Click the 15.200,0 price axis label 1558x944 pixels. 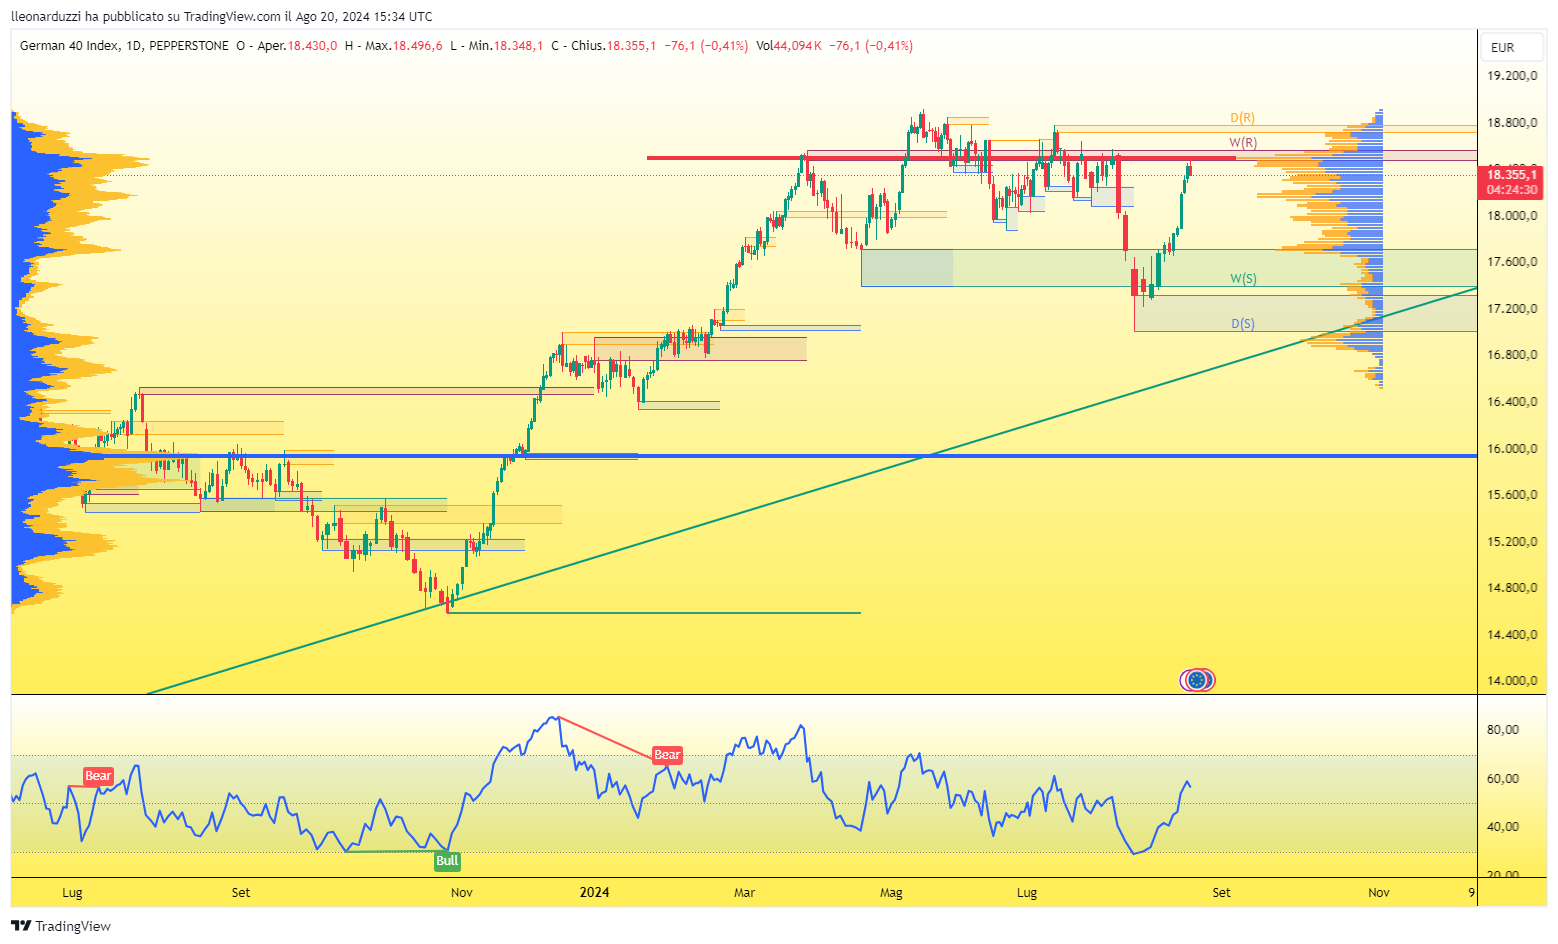1511,542
